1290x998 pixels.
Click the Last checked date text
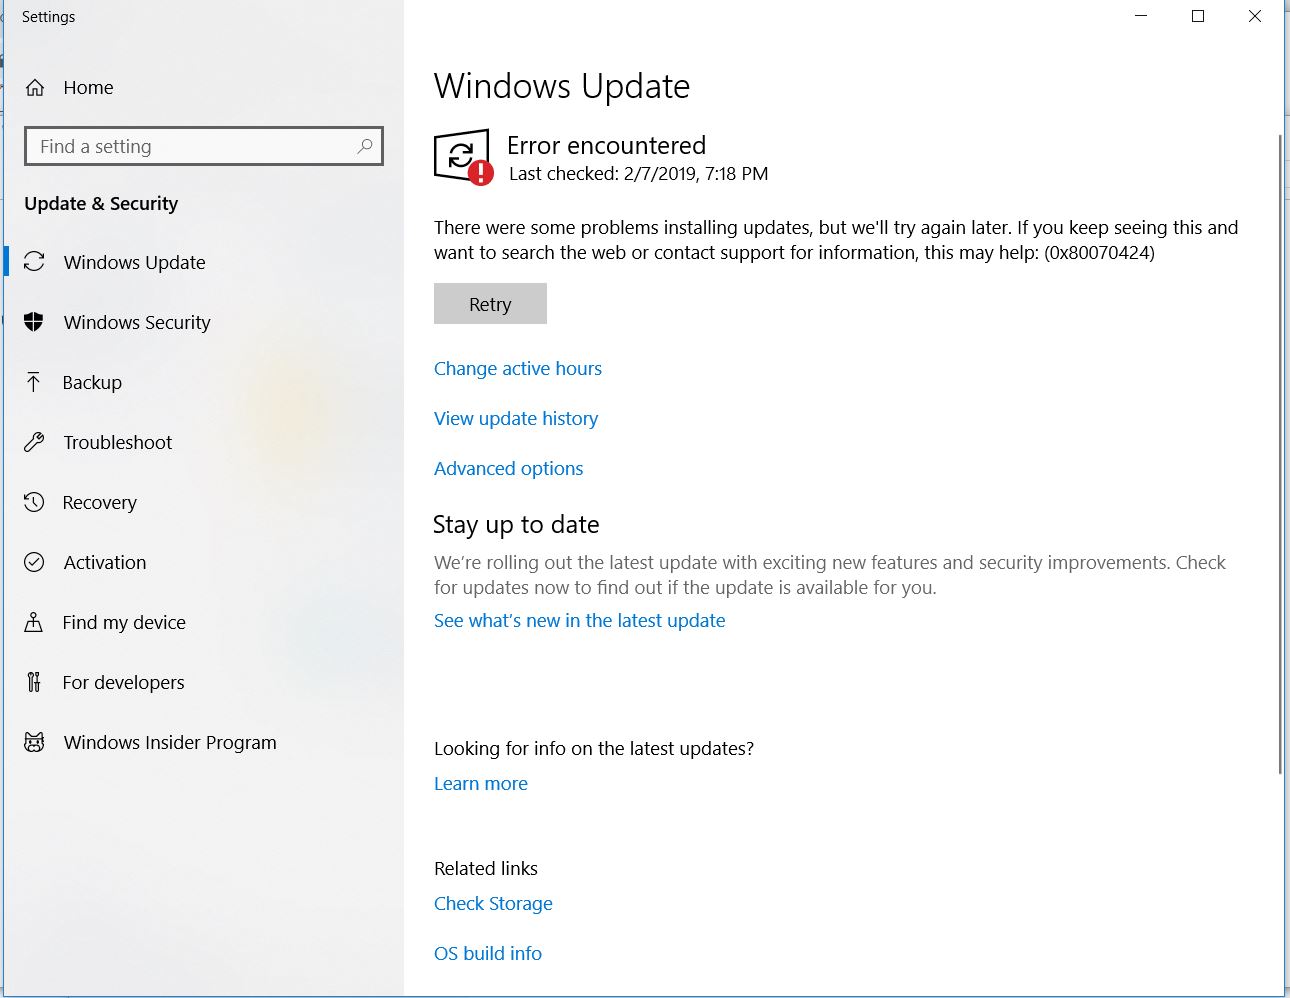pyautogui.click(x=638, y=174)
